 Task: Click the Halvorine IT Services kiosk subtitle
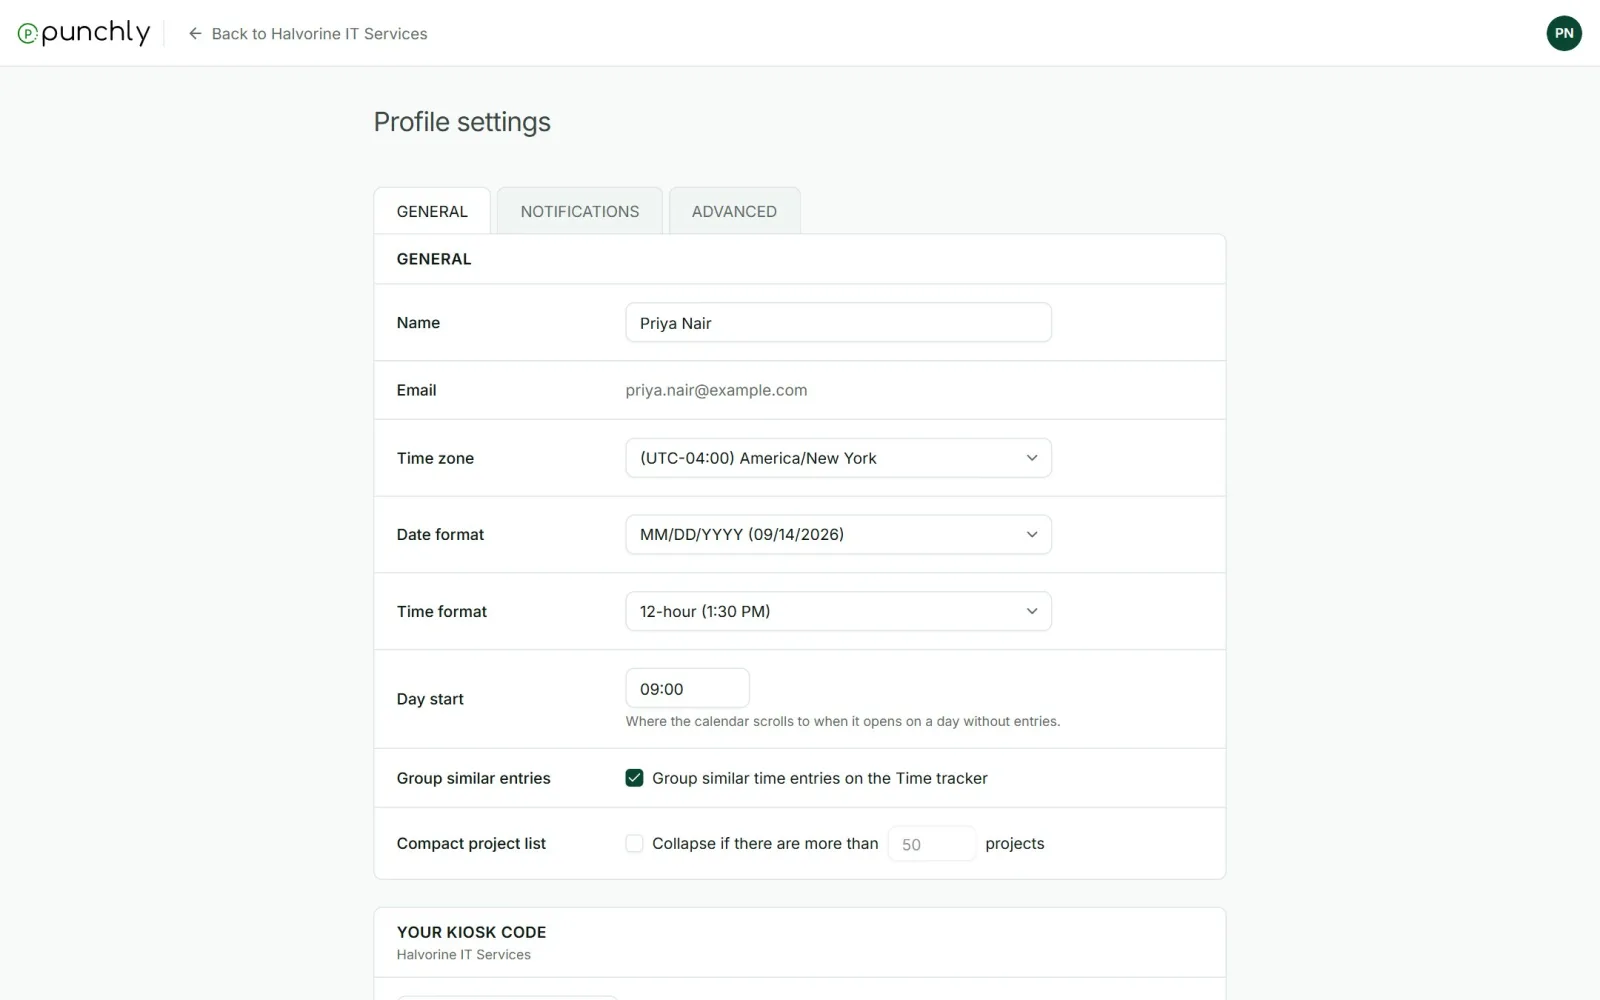pos(463,955)
